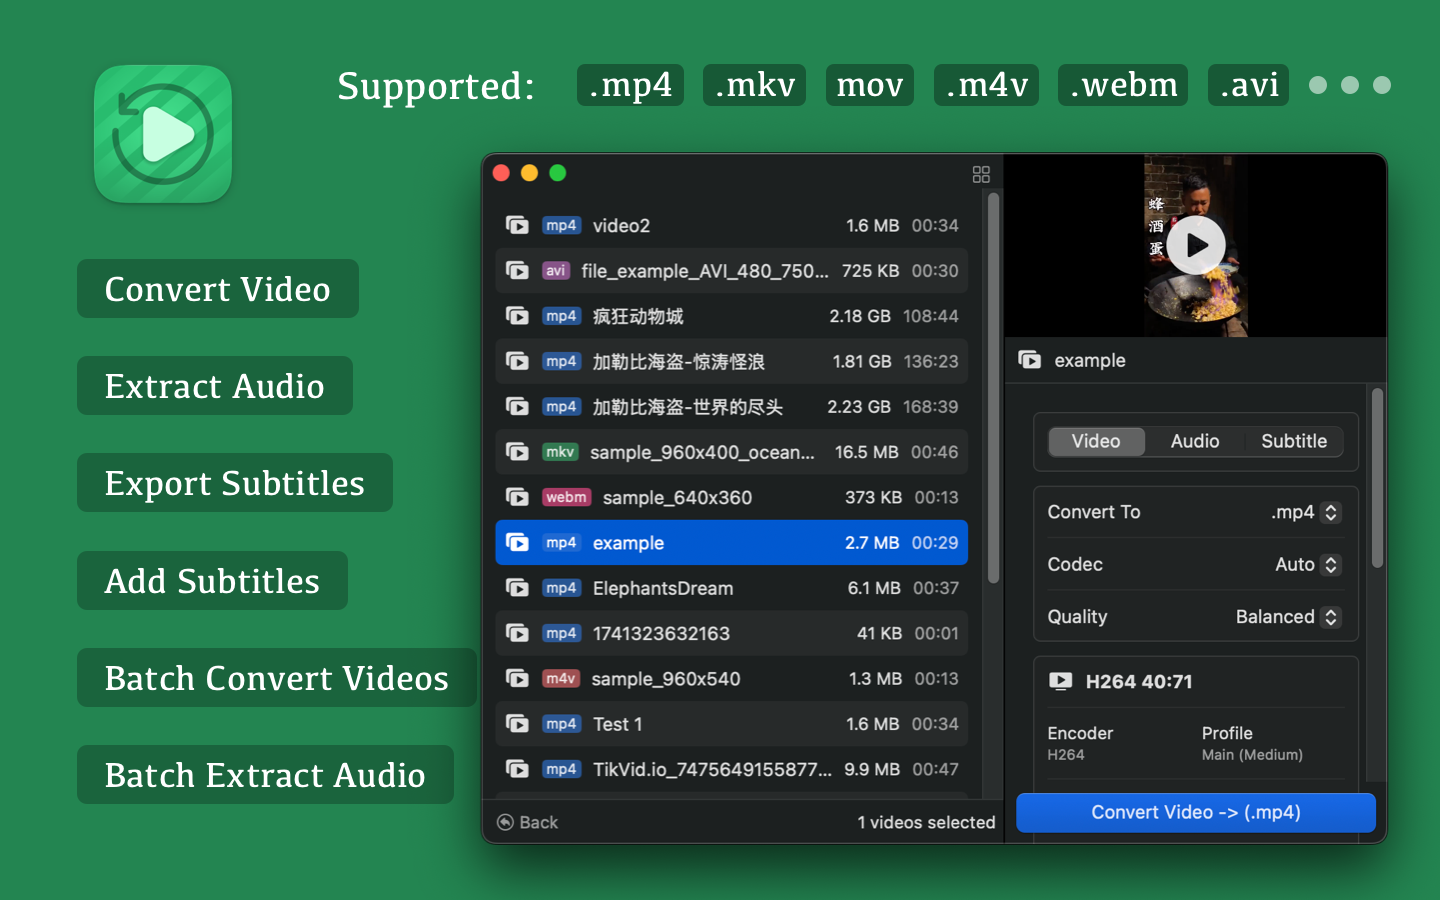Screen dimensions: 1440x900
Task: Open the Quality Balanced dropdown
Action: (1288, 617)
